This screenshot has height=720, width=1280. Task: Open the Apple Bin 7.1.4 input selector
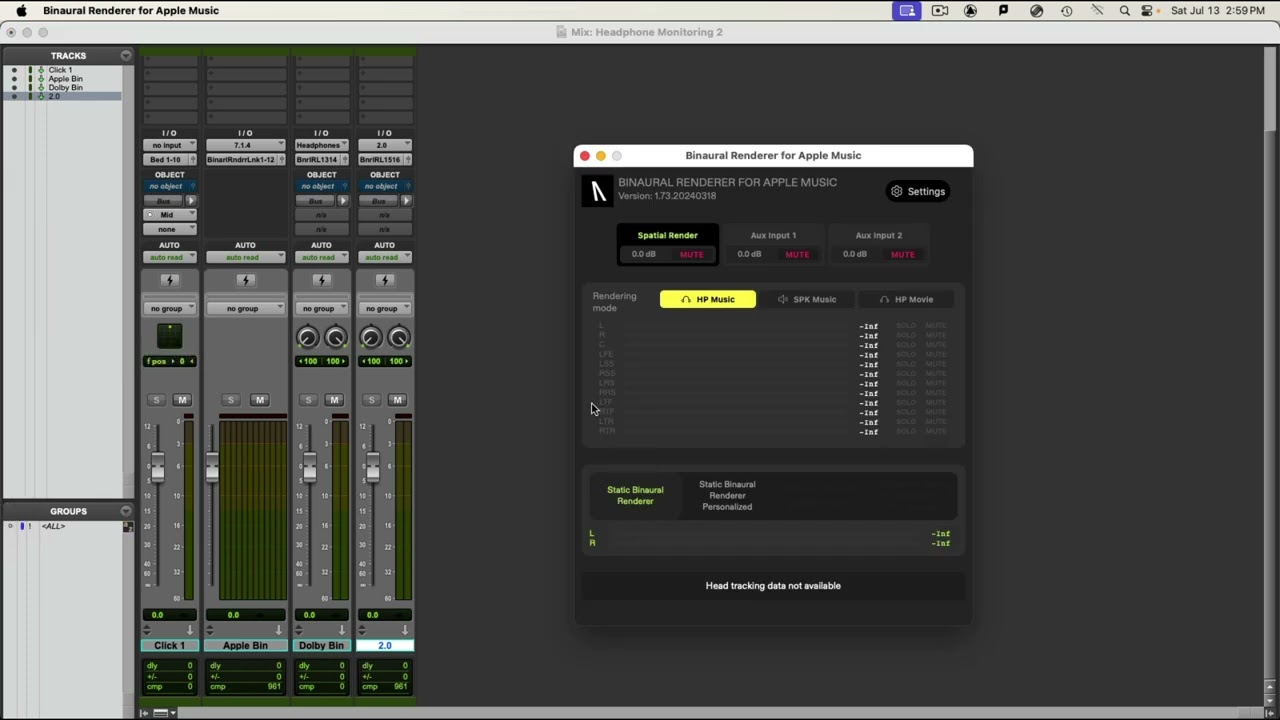point(245,145)
